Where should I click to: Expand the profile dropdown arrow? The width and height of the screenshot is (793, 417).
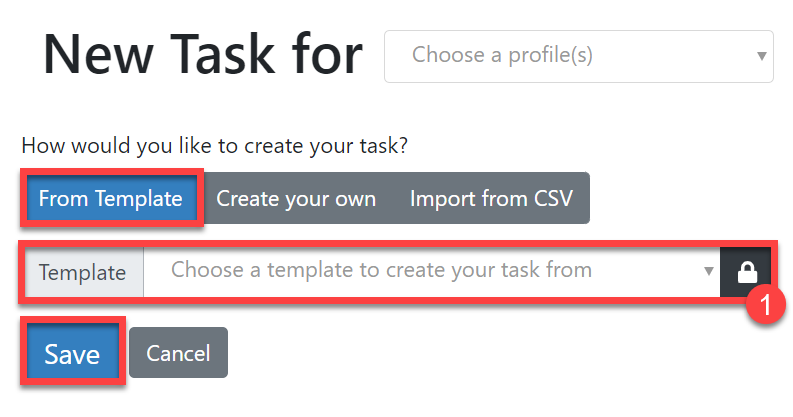(762, 56)
